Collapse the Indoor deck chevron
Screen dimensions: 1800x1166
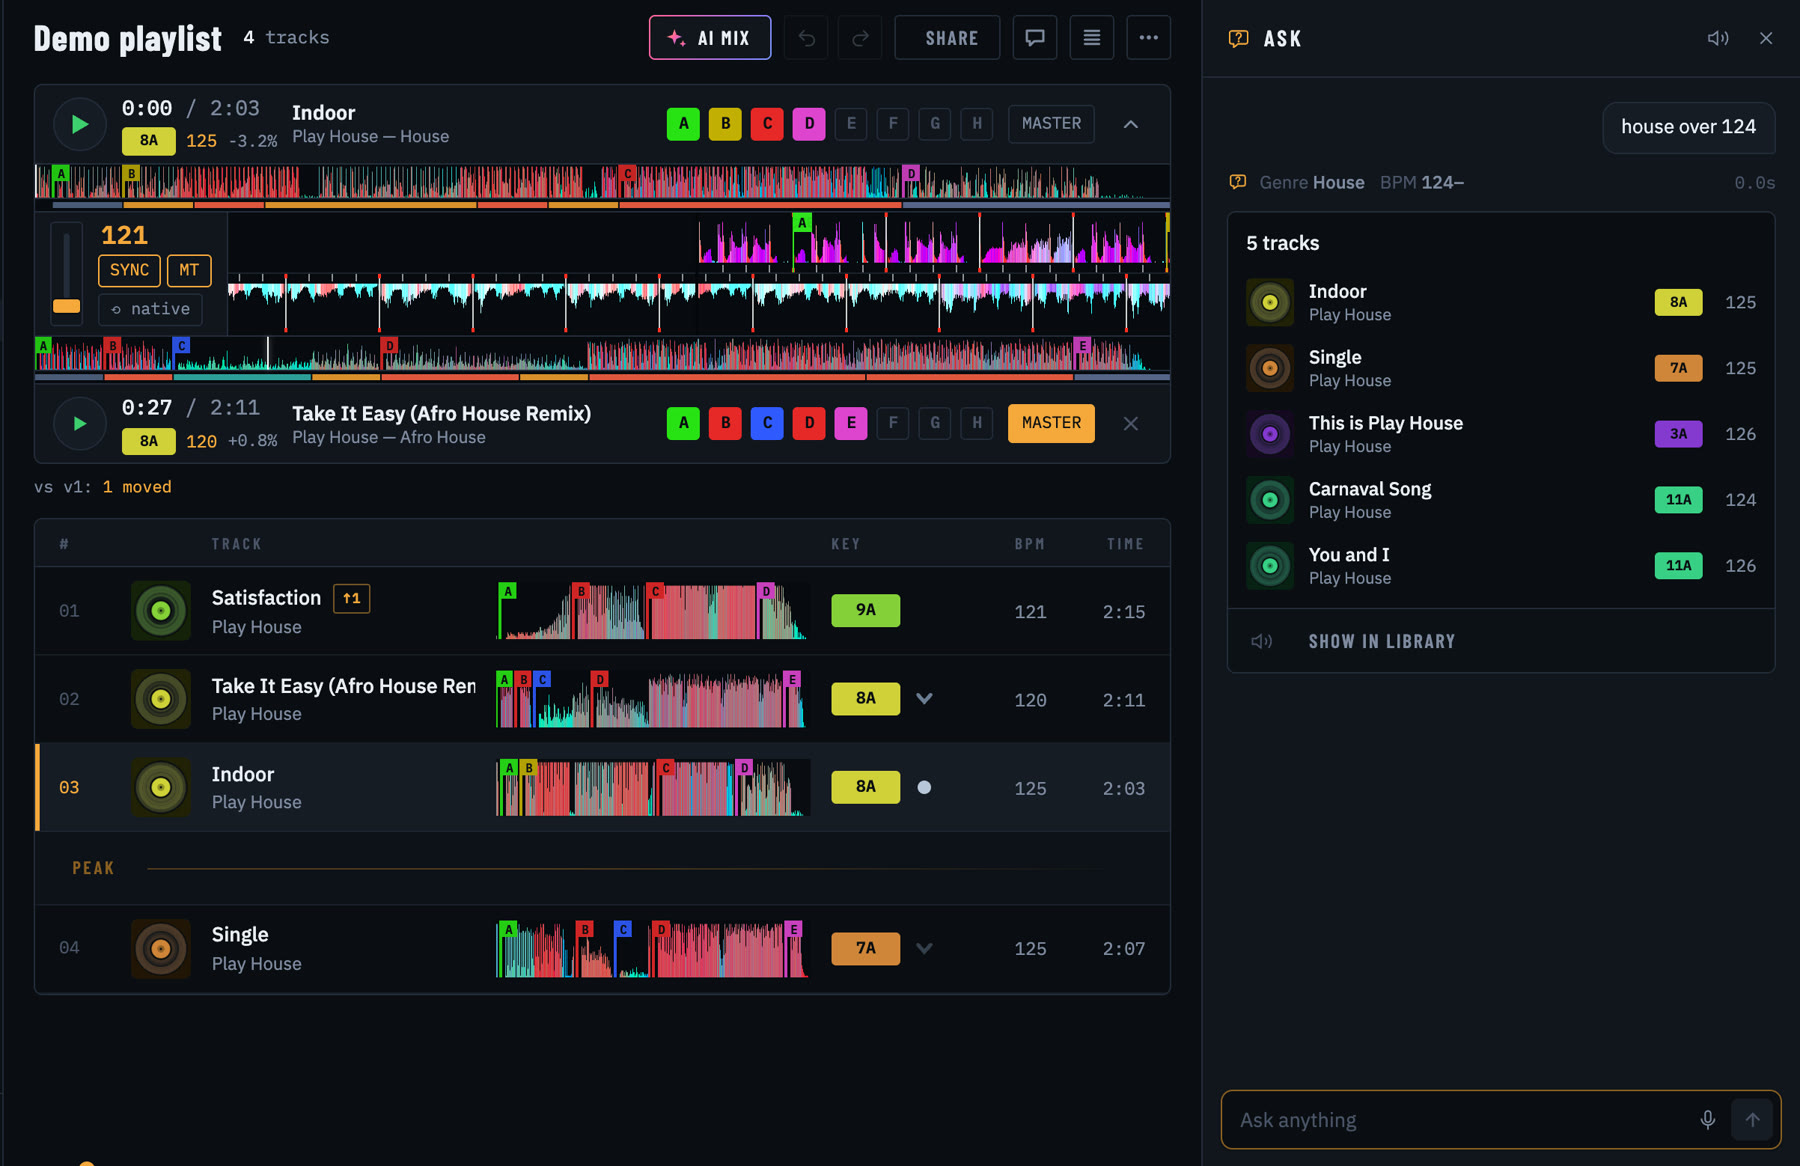coord(1131,124)
